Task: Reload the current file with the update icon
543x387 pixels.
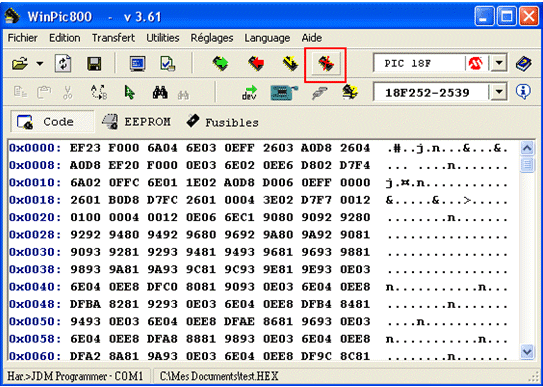Action: pos(63,64)
